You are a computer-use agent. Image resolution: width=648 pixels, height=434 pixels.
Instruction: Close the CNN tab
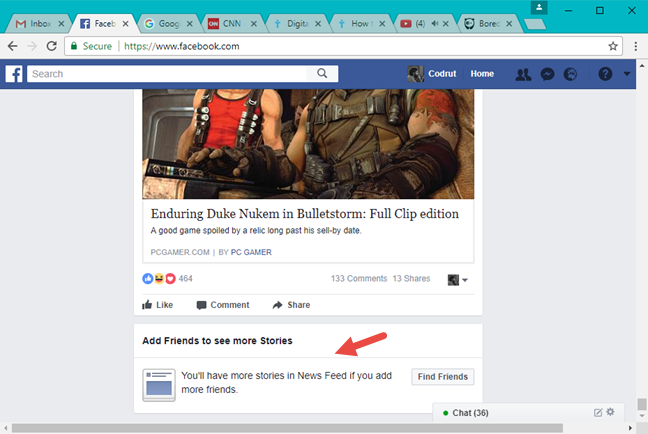254,24
